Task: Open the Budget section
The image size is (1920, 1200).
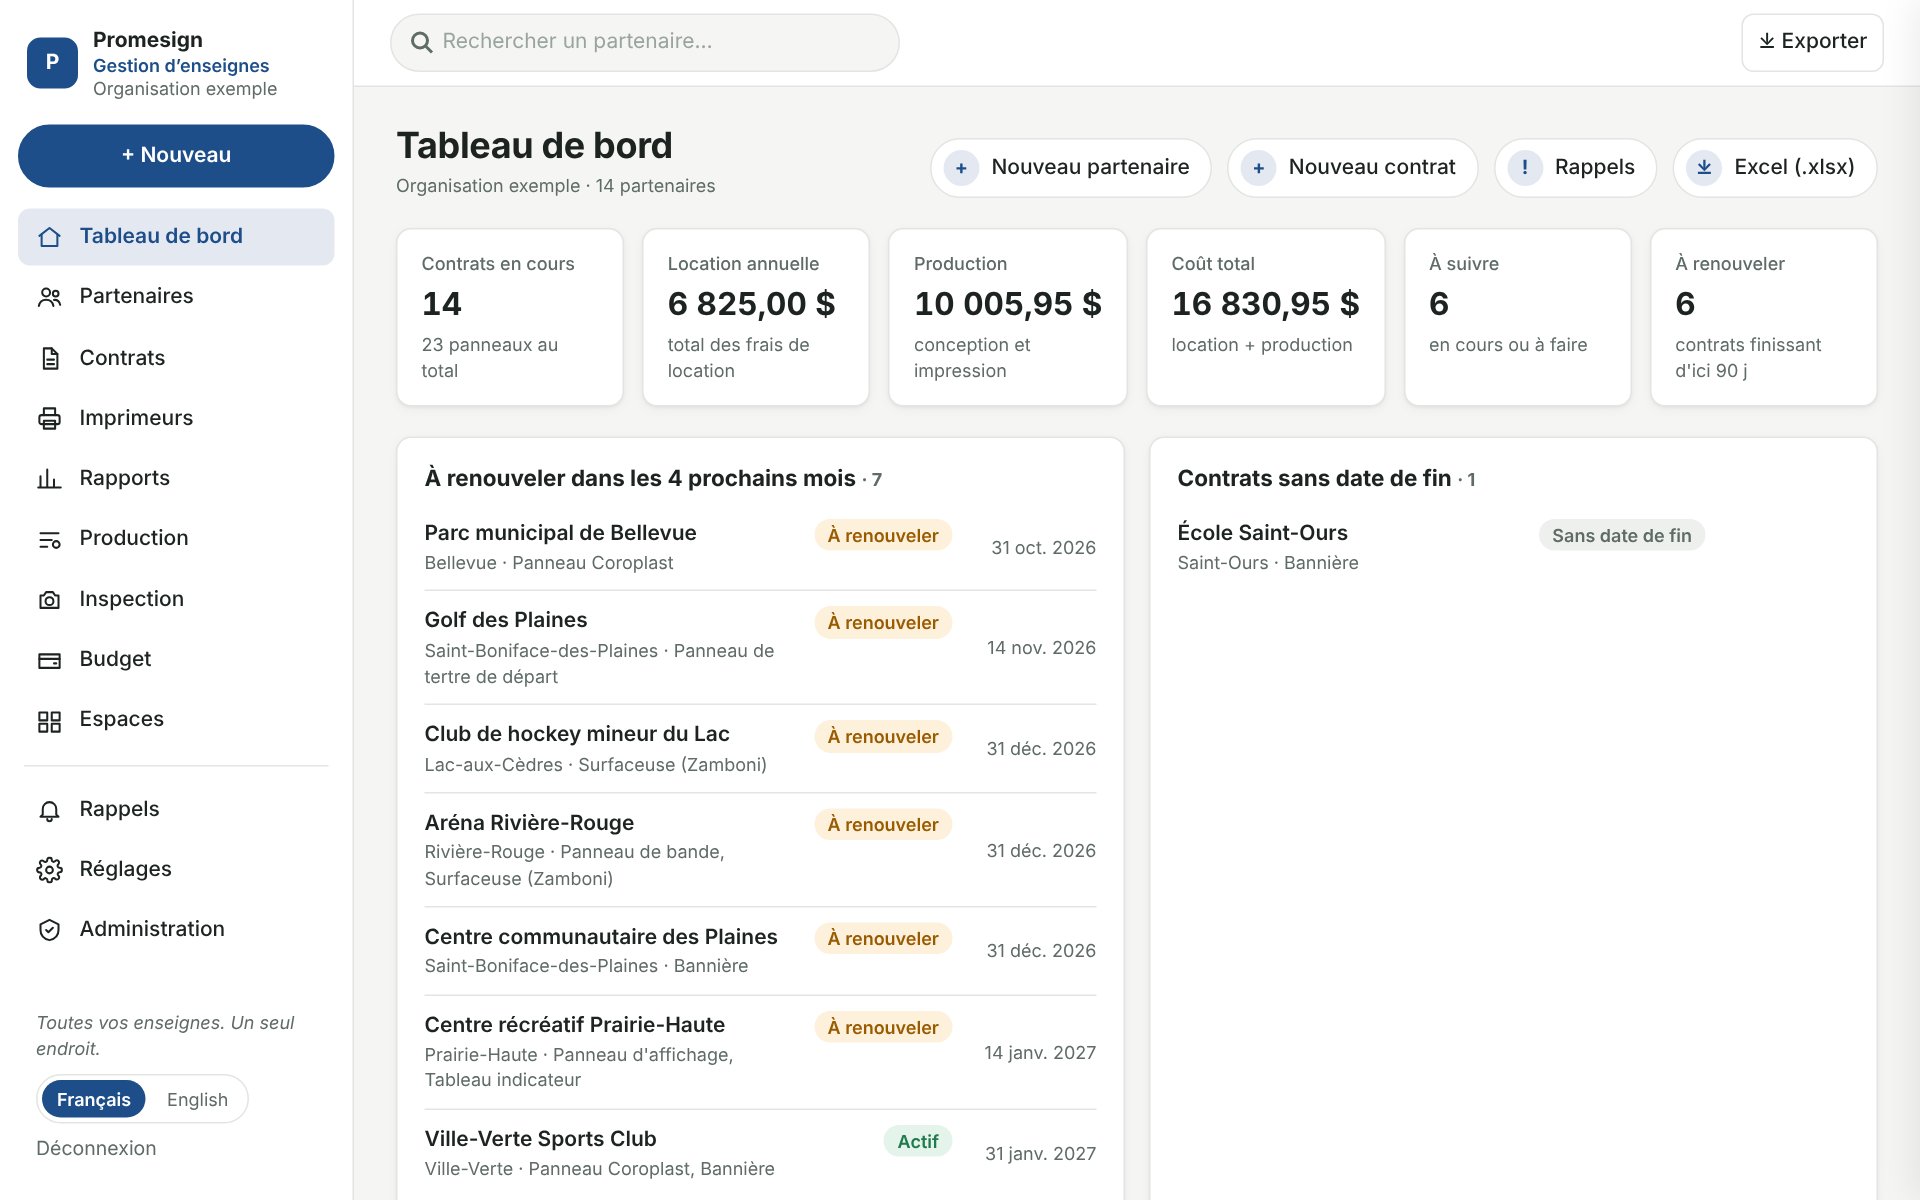Action: pos(176,659)
